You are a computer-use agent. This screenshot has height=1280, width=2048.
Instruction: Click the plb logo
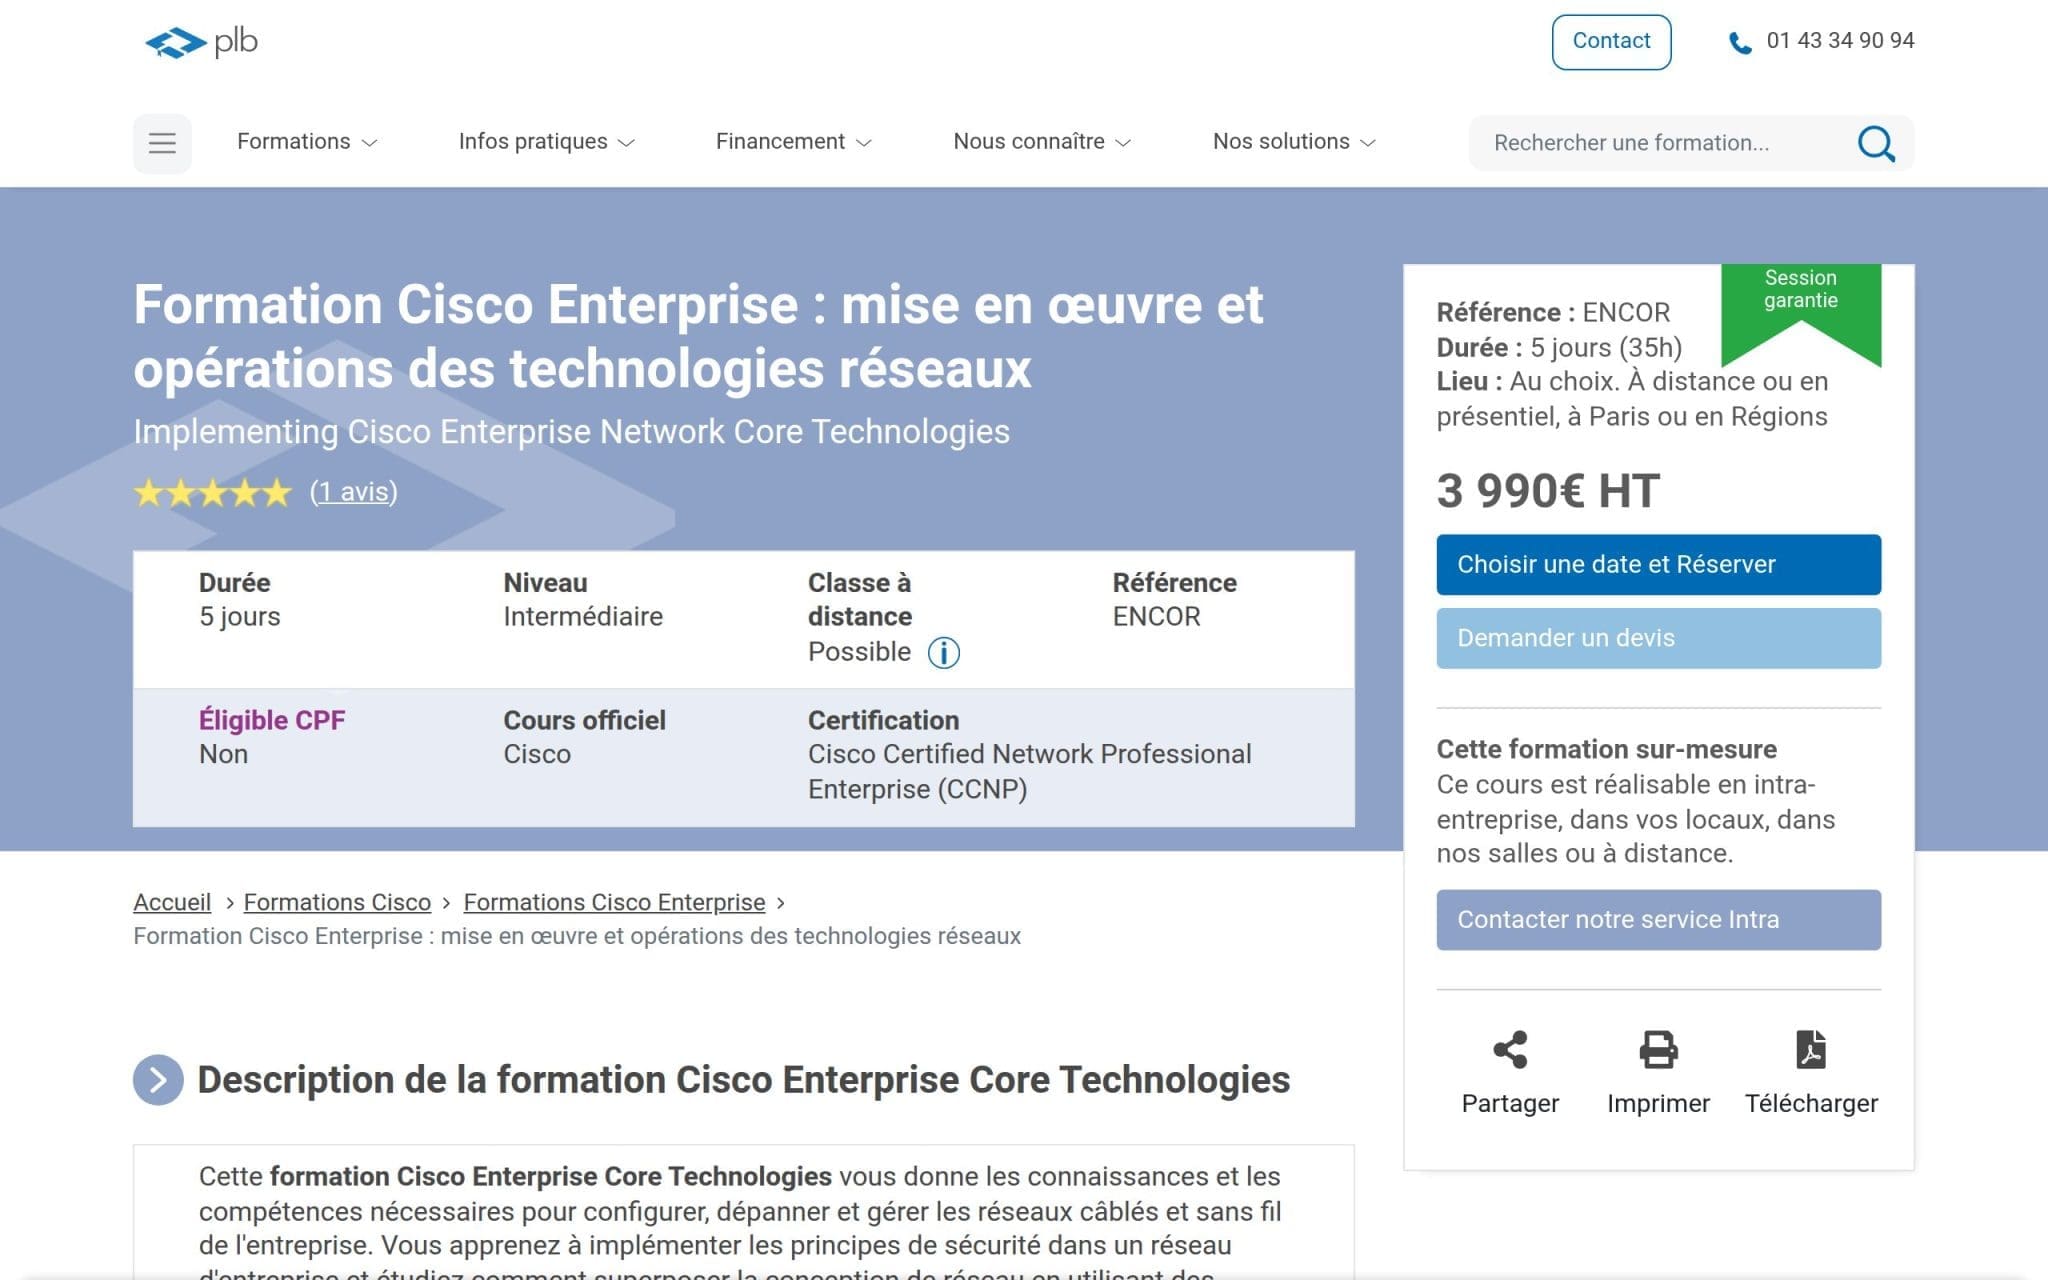click(x=201, y=42)
